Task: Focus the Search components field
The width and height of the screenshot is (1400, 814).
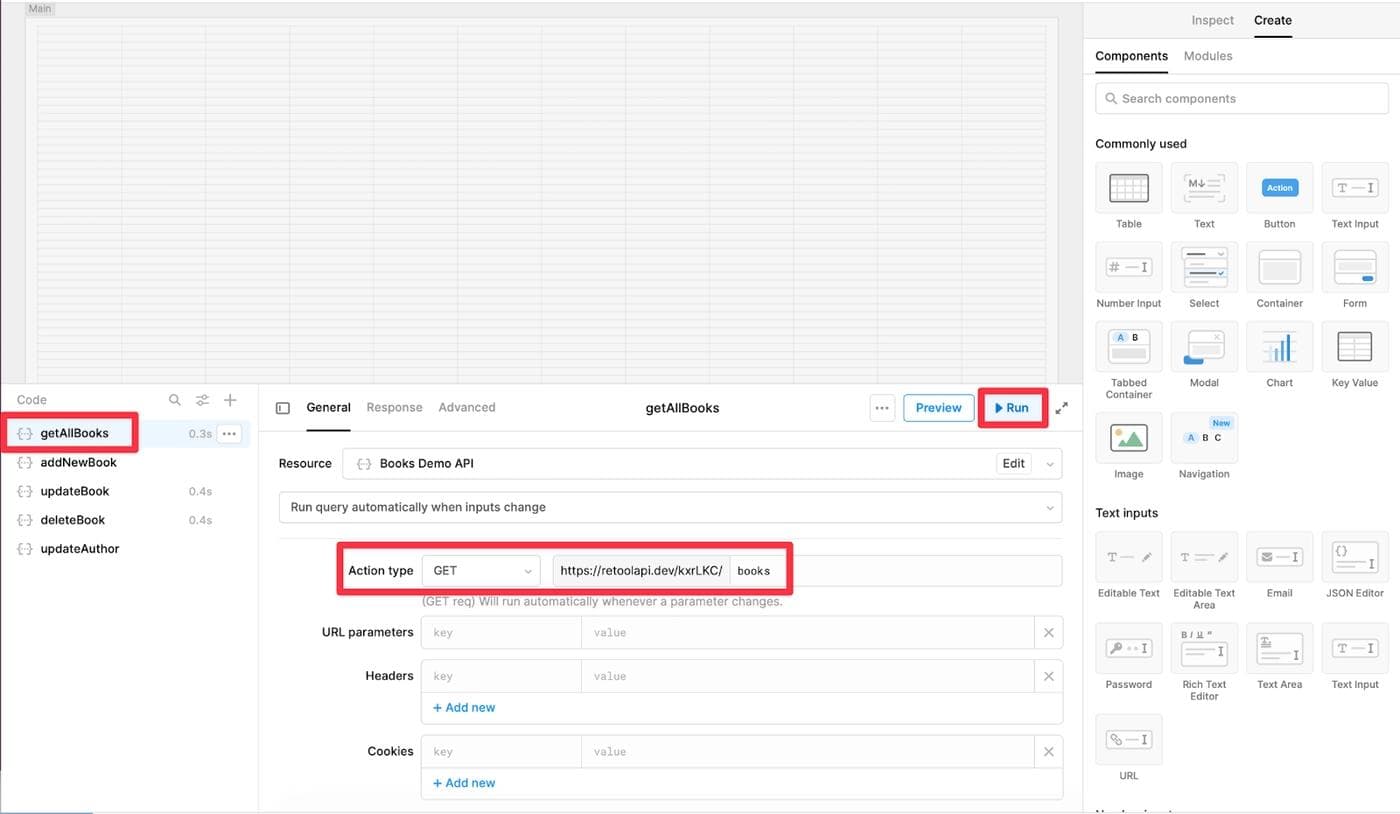Action: 1241,98
